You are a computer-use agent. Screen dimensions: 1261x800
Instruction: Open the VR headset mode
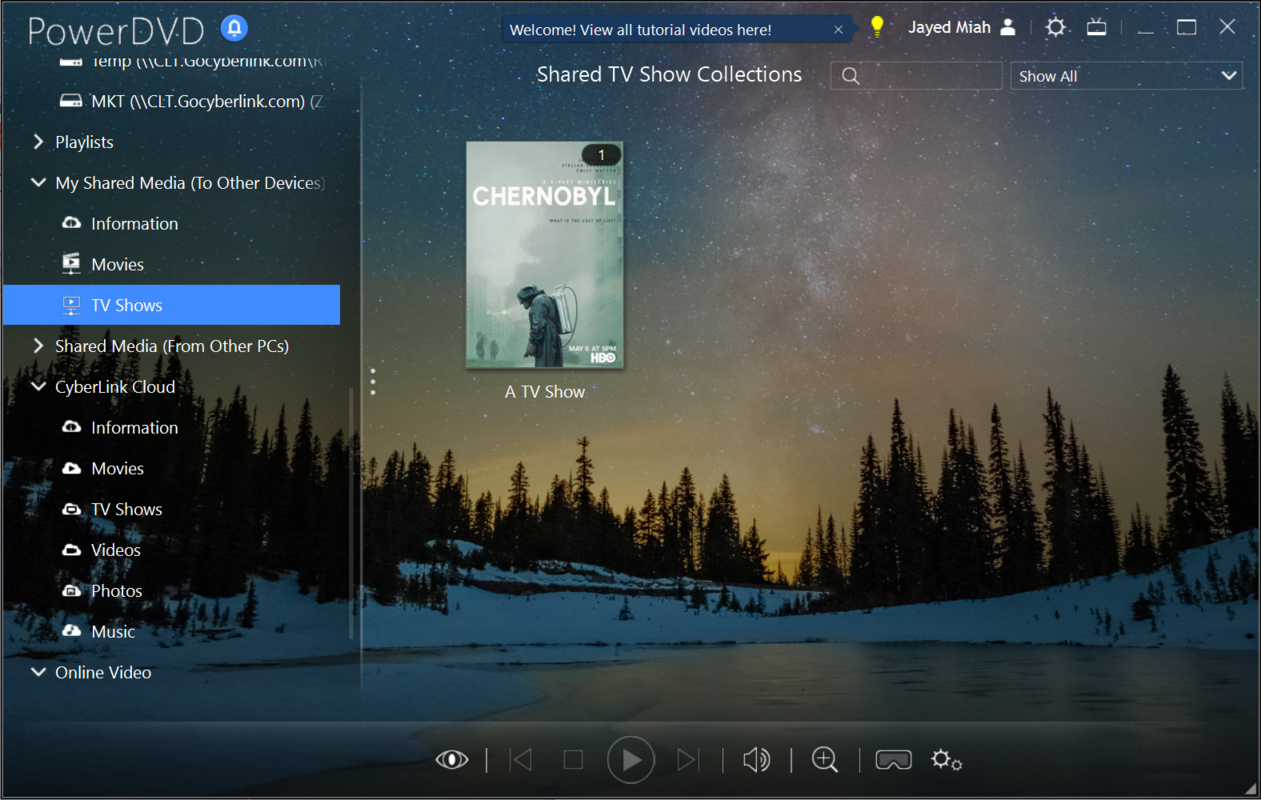point(893,760)
